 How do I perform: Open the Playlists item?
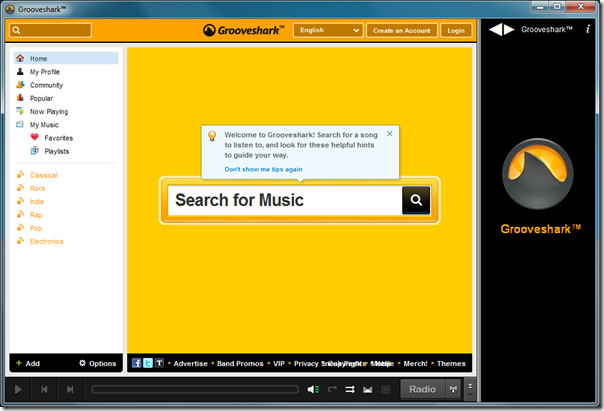(57, 151)
